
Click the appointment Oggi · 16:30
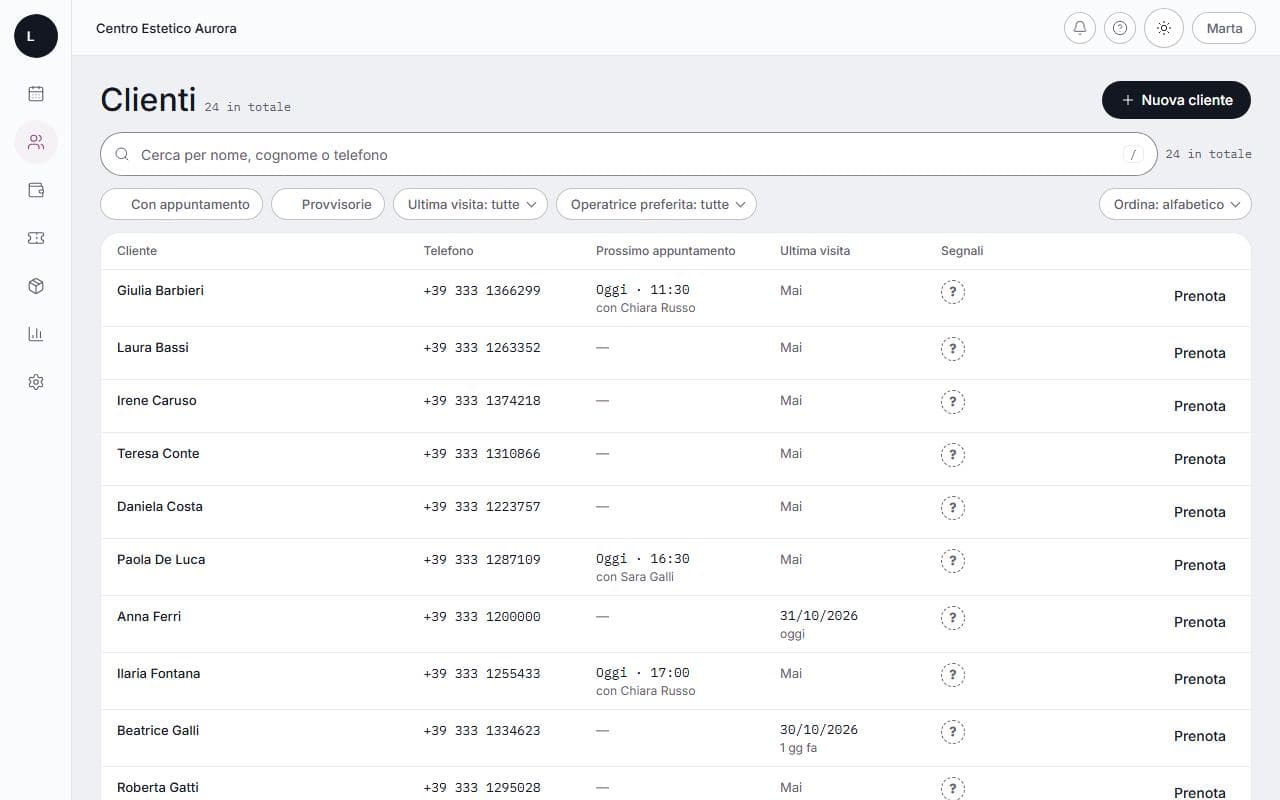pos(643,559)
